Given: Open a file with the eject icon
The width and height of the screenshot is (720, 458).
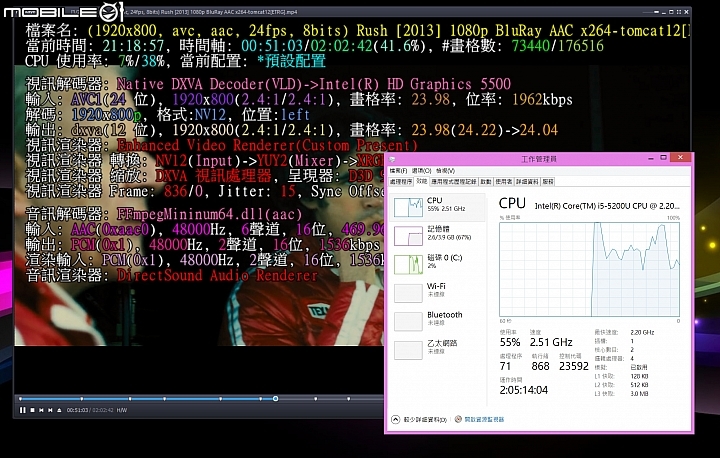Looking at the screenshot, I should click(59, 410).
